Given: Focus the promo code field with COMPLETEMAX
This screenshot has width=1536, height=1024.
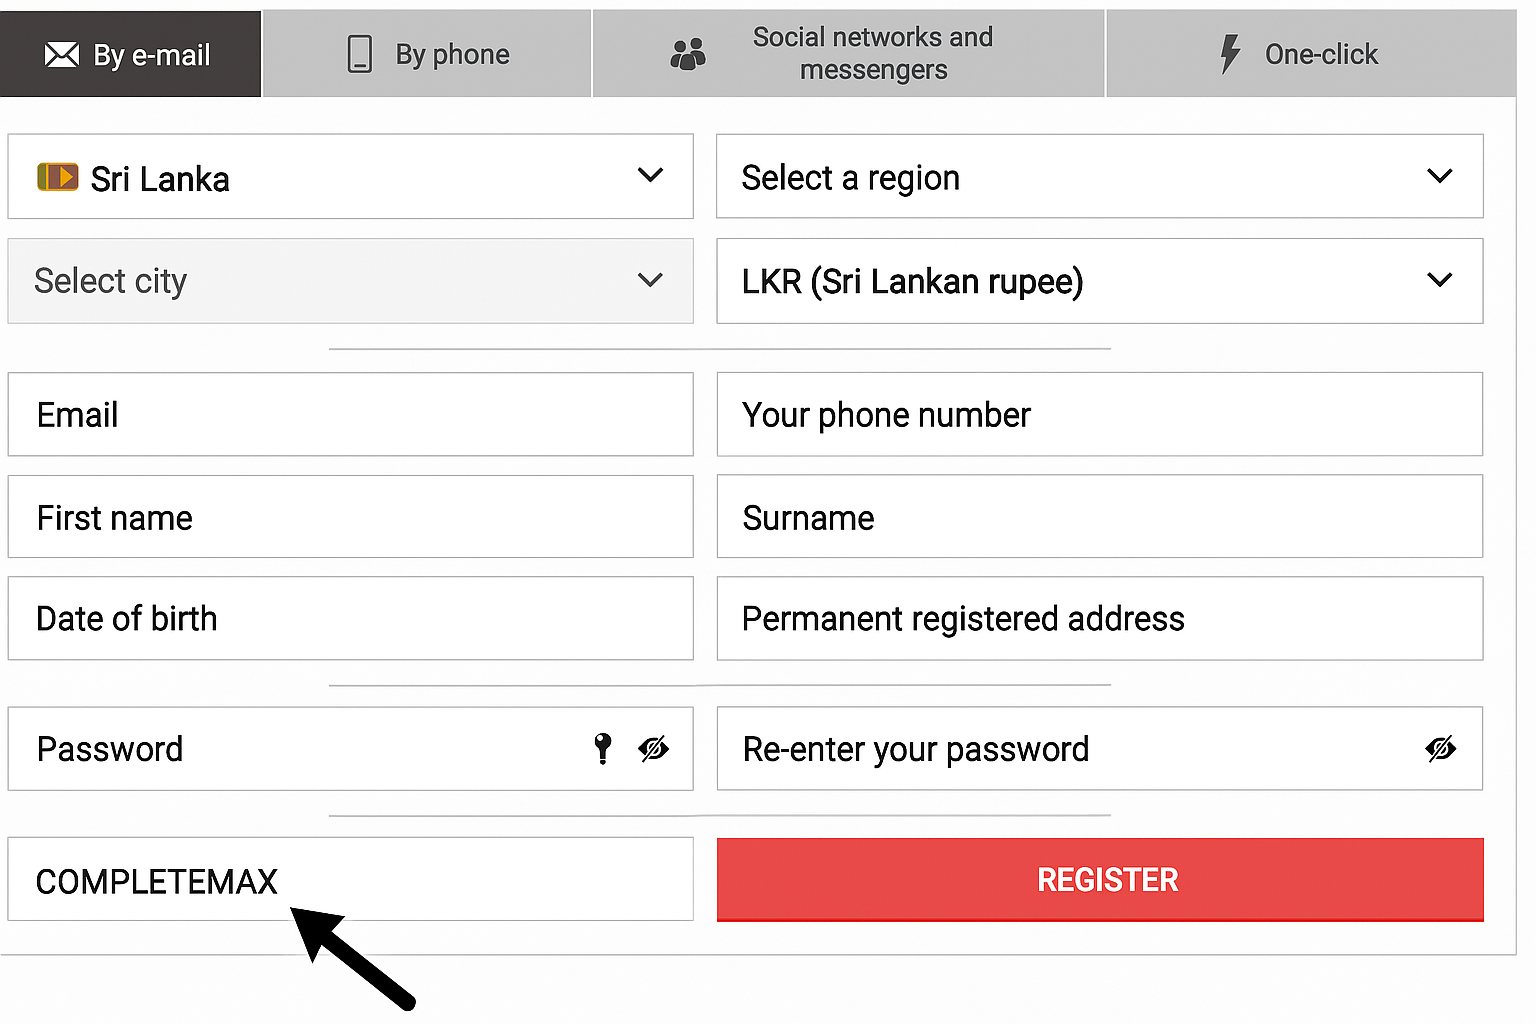Looking at the screenshot, I should [x=350, y=880].
